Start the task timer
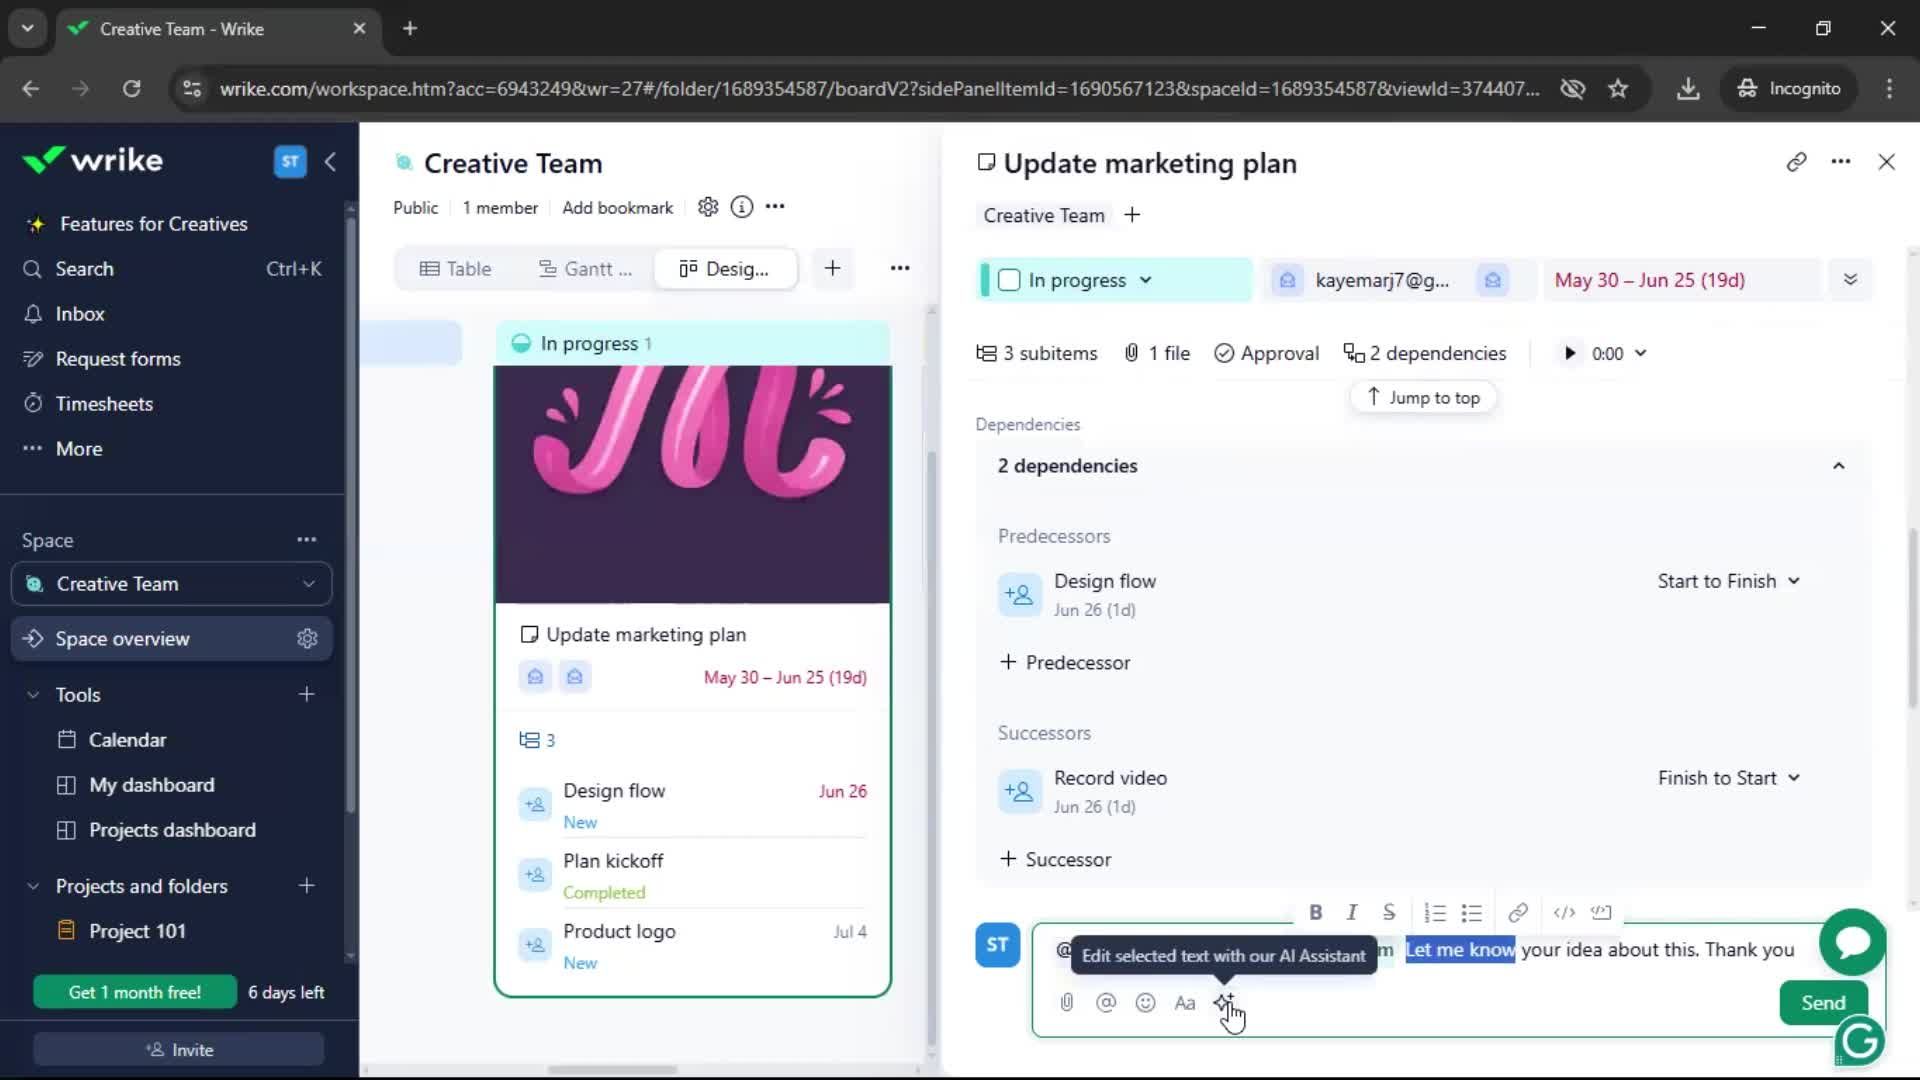This screenshot has height=1080, width=1920. click(1570, 353)
